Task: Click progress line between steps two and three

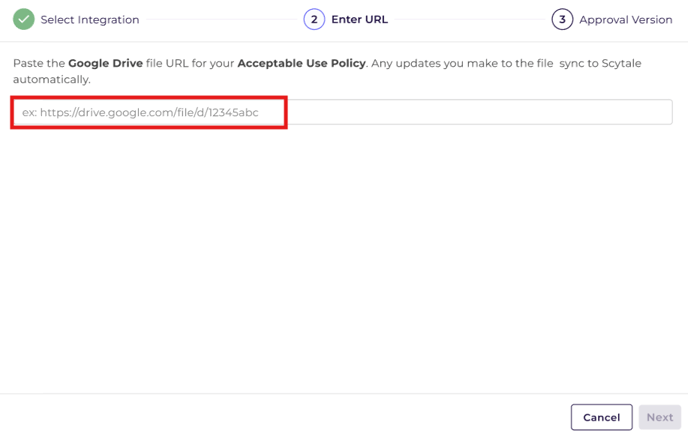Action: coord(470,19)
